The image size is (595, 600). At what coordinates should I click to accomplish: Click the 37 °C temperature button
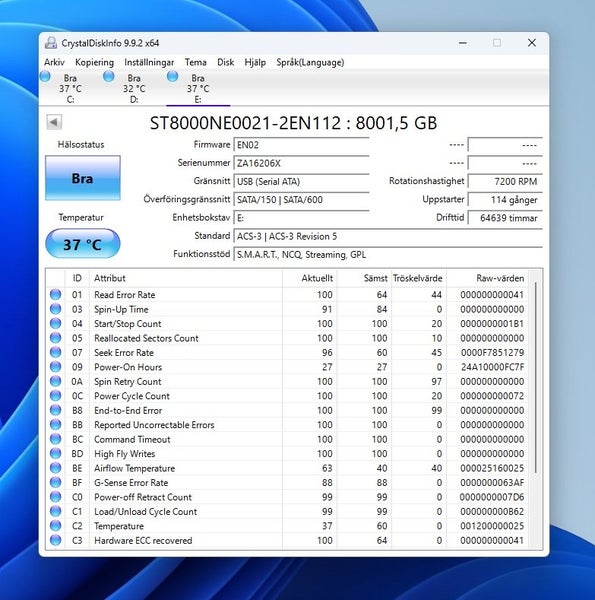pyautogui.click(x=83, y=244)
